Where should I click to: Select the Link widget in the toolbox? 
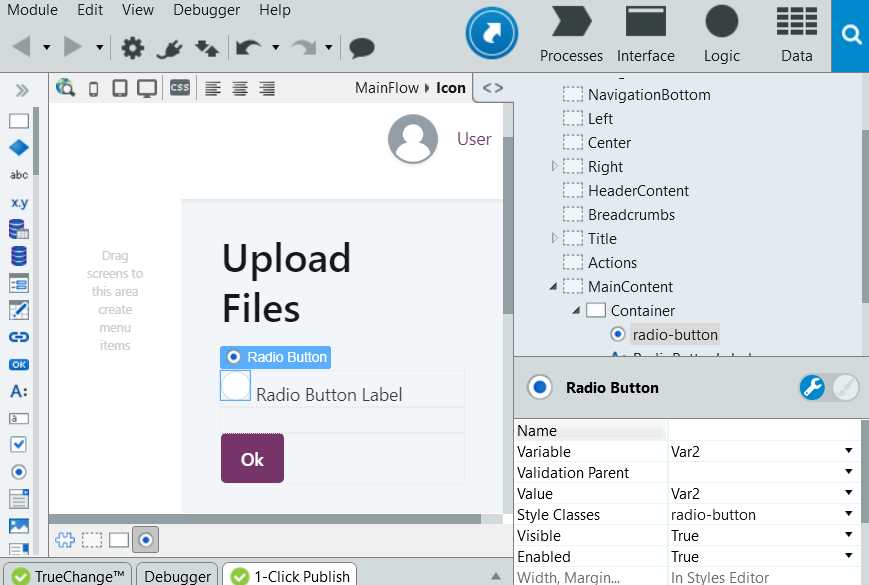(x=17, y=337)
